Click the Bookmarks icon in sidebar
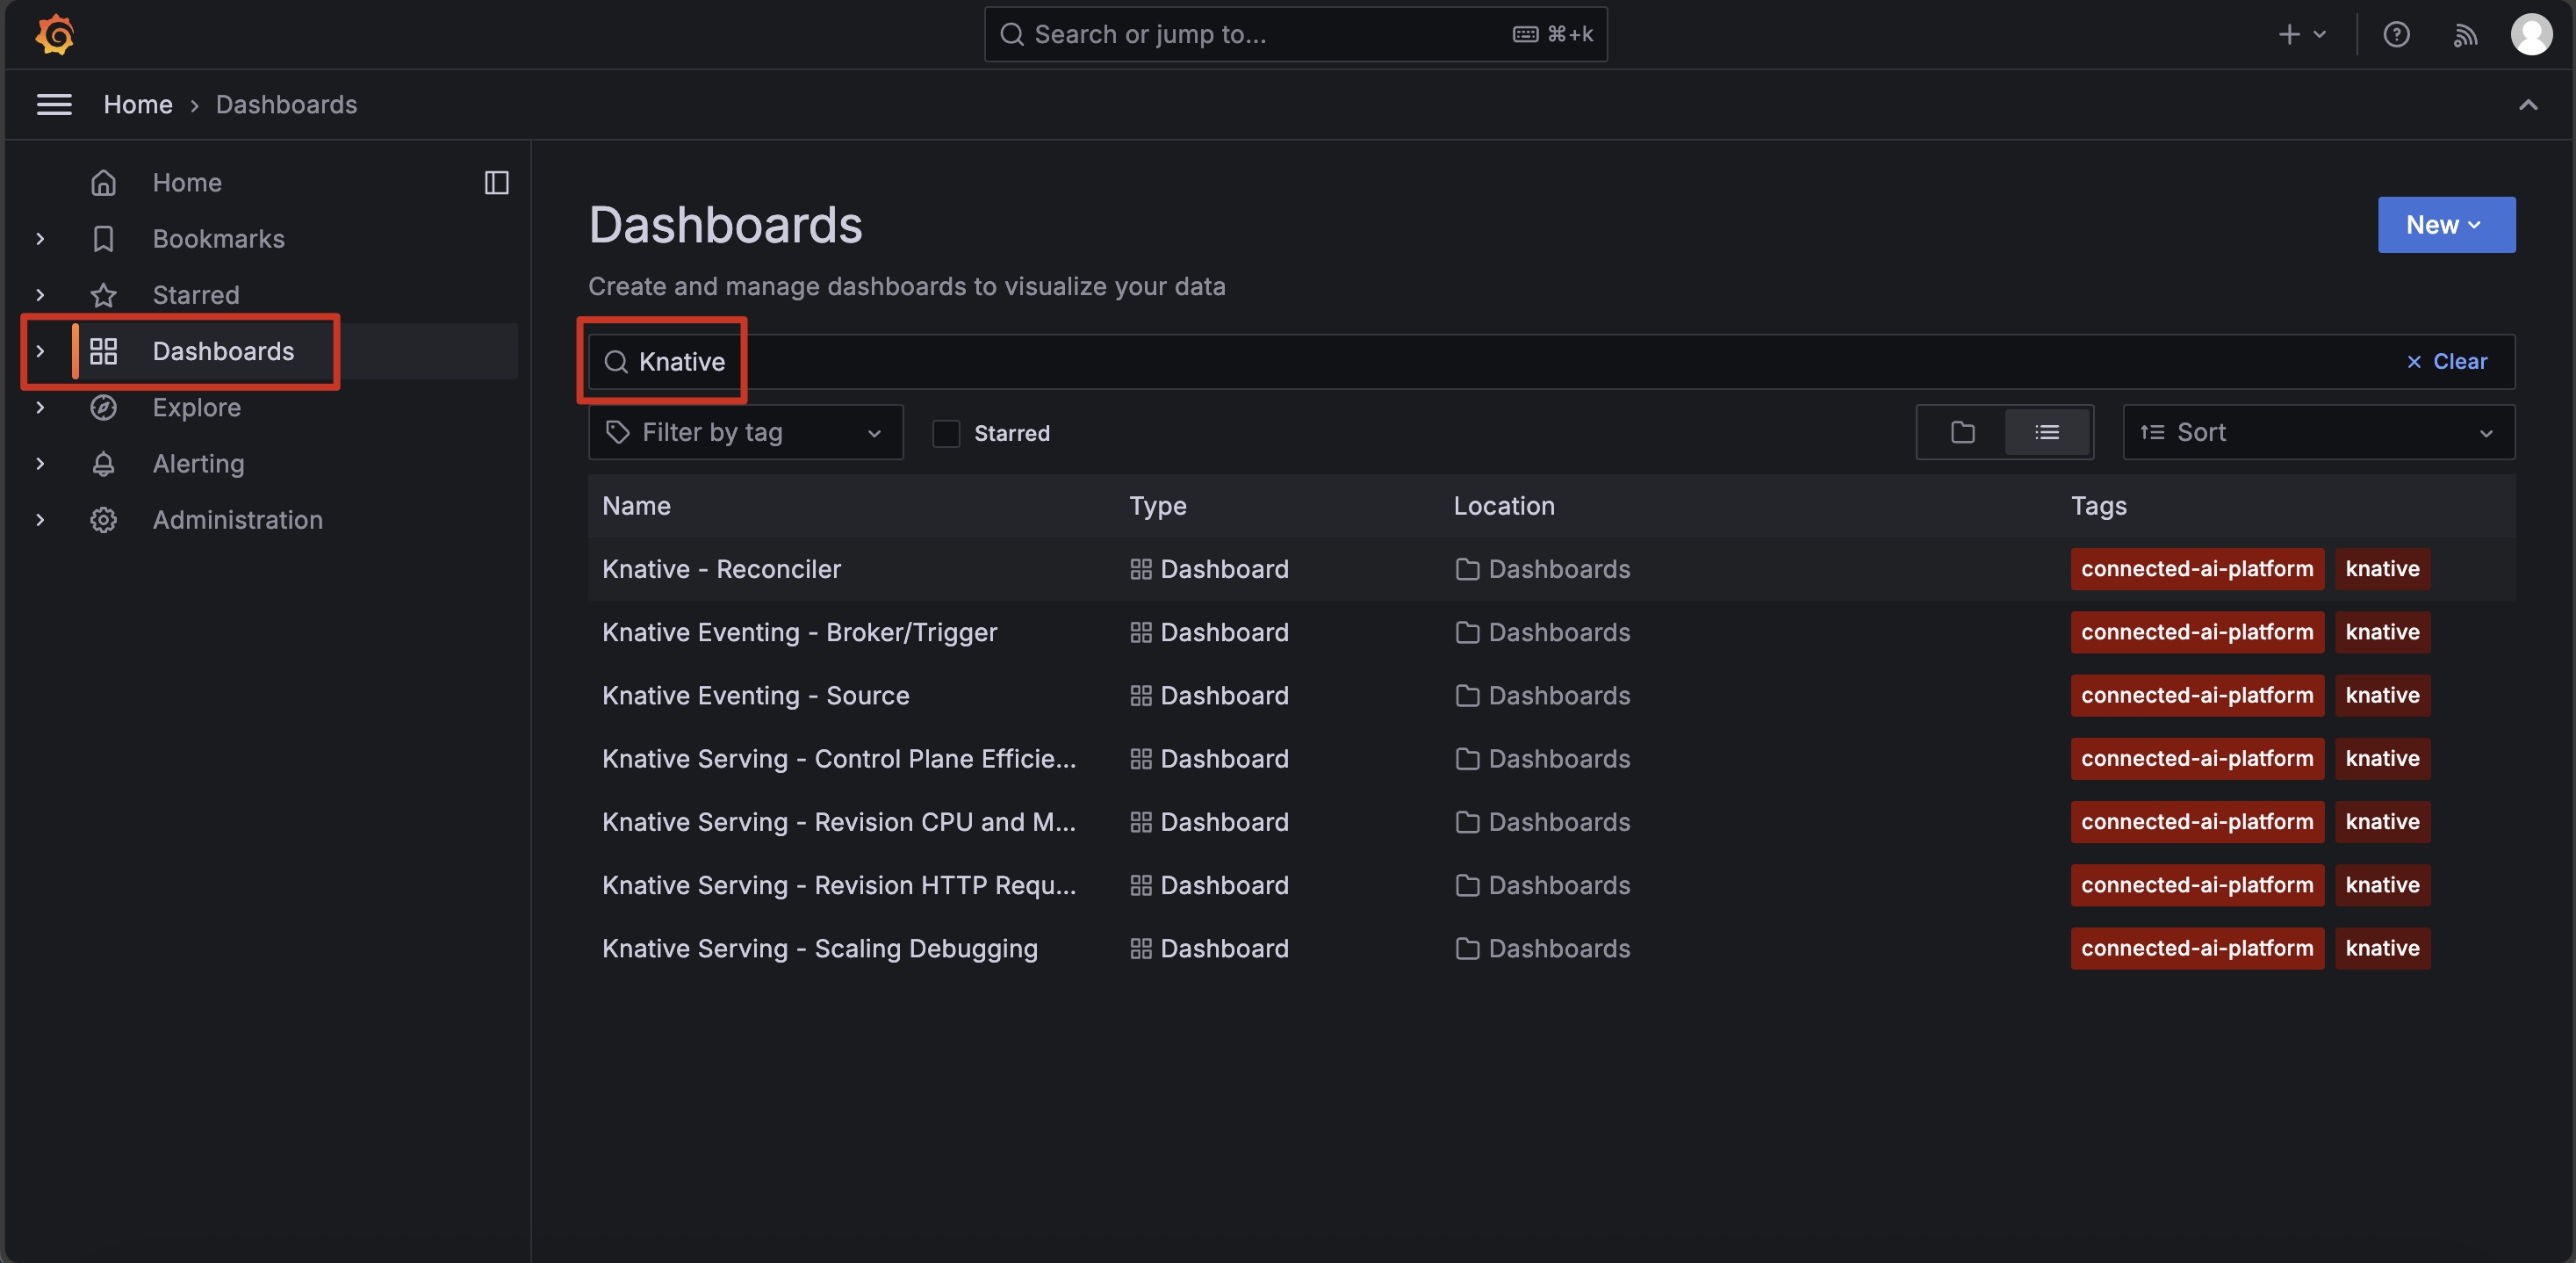The image size is (2576, 1263). 104,238
